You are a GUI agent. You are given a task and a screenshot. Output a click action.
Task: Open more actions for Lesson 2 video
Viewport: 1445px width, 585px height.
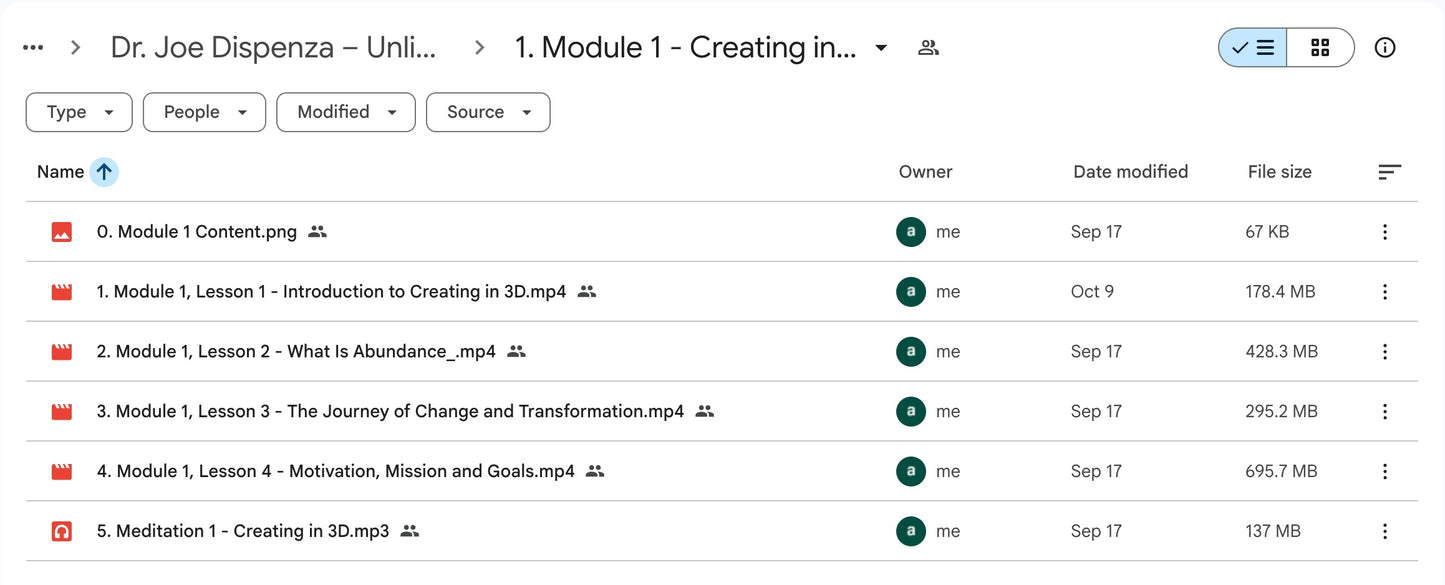[x=1384, y=352]
